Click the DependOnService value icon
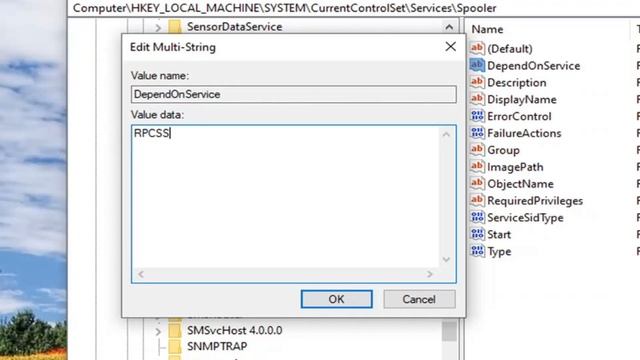640x360 pixels. 477,65
